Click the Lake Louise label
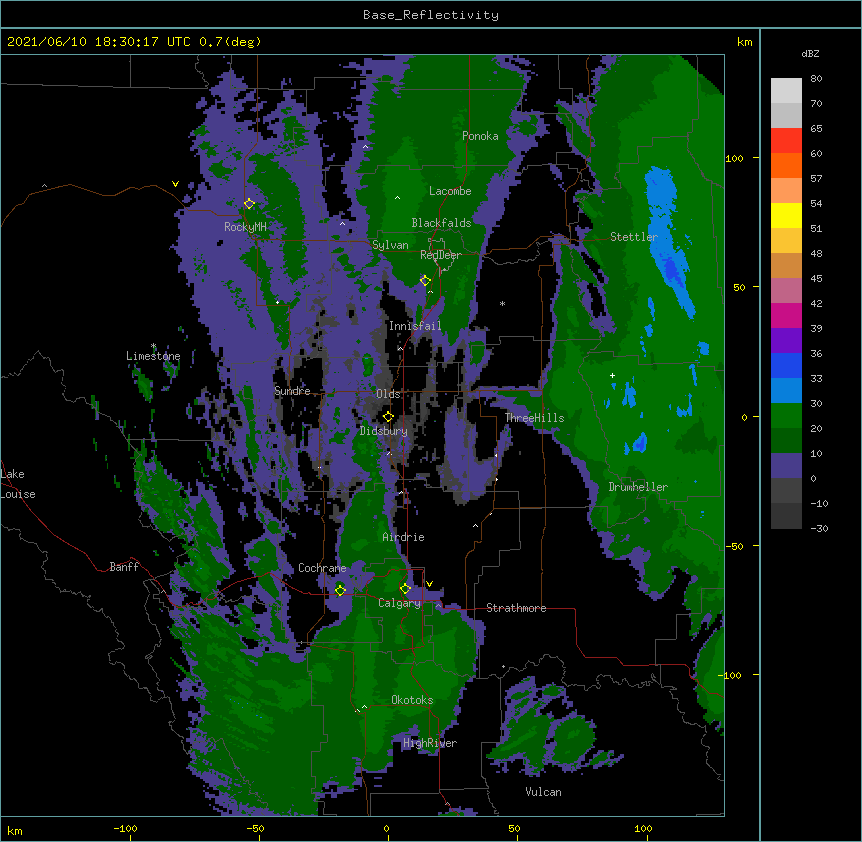The image size is (862, 842). tap(18, 484)
